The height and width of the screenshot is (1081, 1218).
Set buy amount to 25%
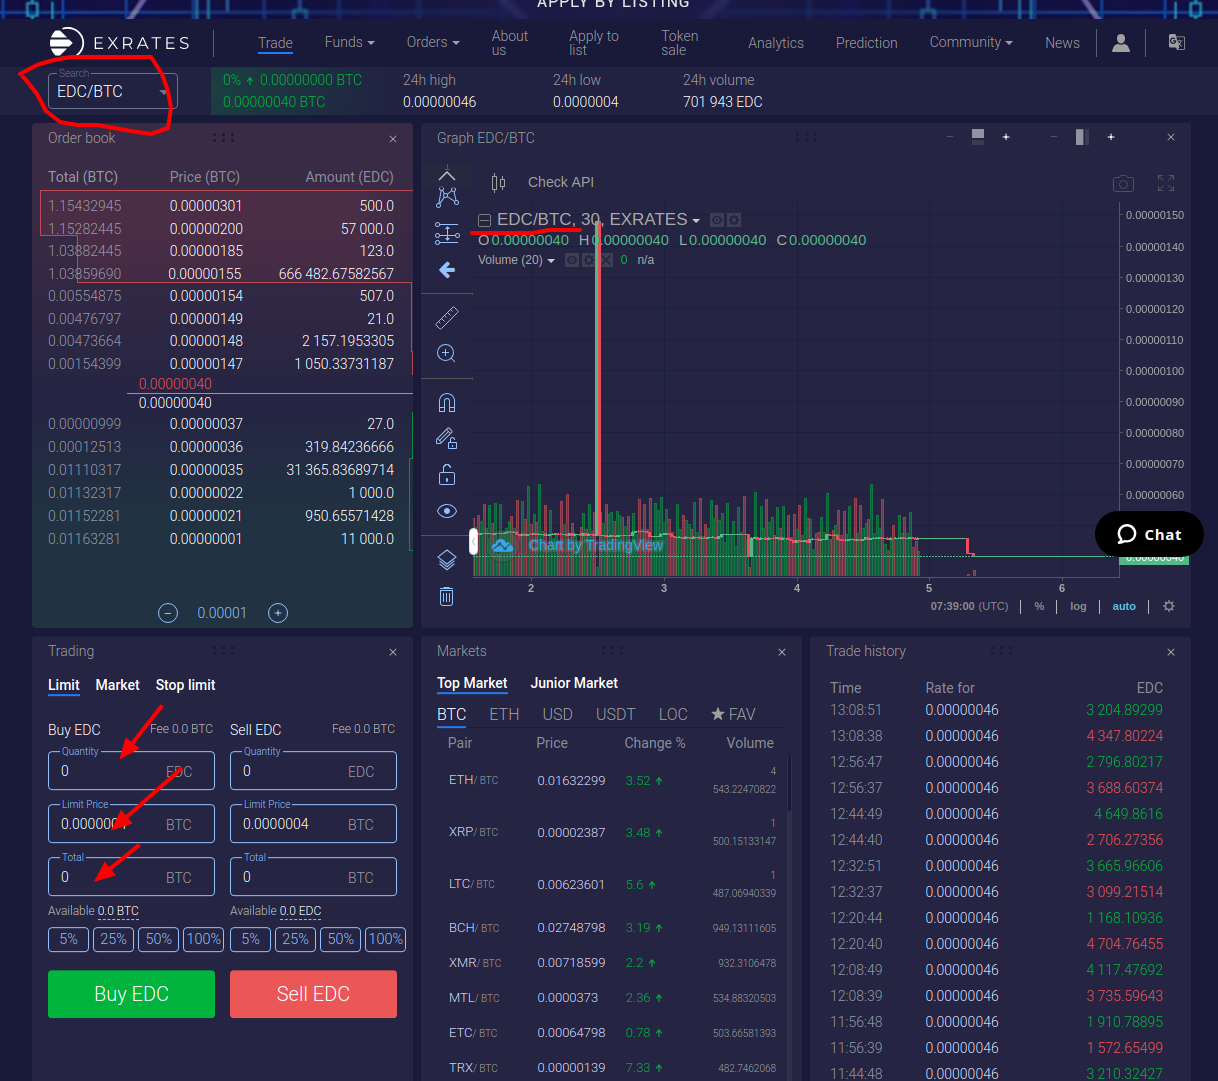click(x=113, y=939)
